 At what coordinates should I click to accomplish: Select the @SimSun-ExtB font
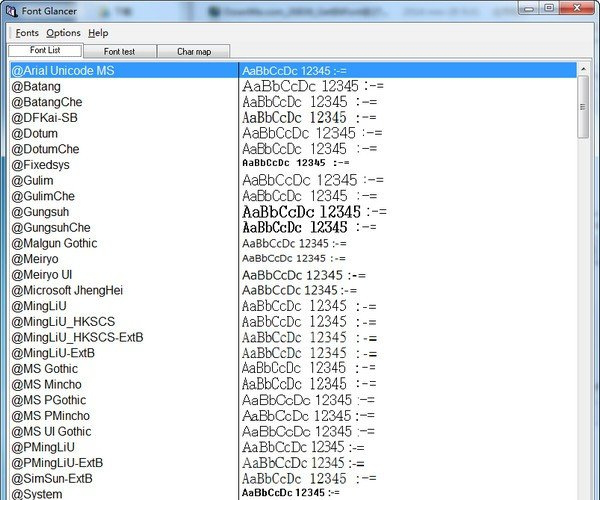(x=52, y=479)
